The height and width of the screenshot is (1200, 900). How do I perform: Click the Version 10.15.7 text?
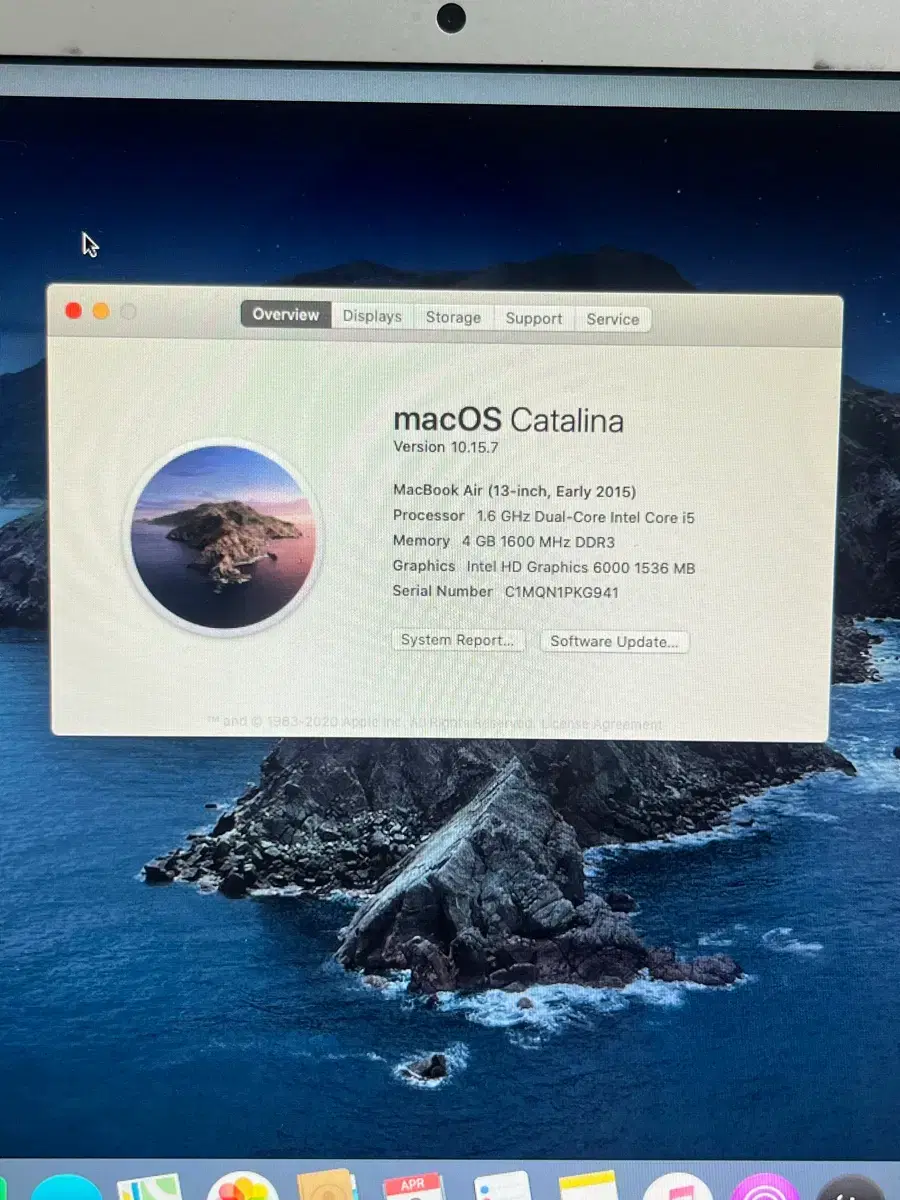click(x=446, y=447)
